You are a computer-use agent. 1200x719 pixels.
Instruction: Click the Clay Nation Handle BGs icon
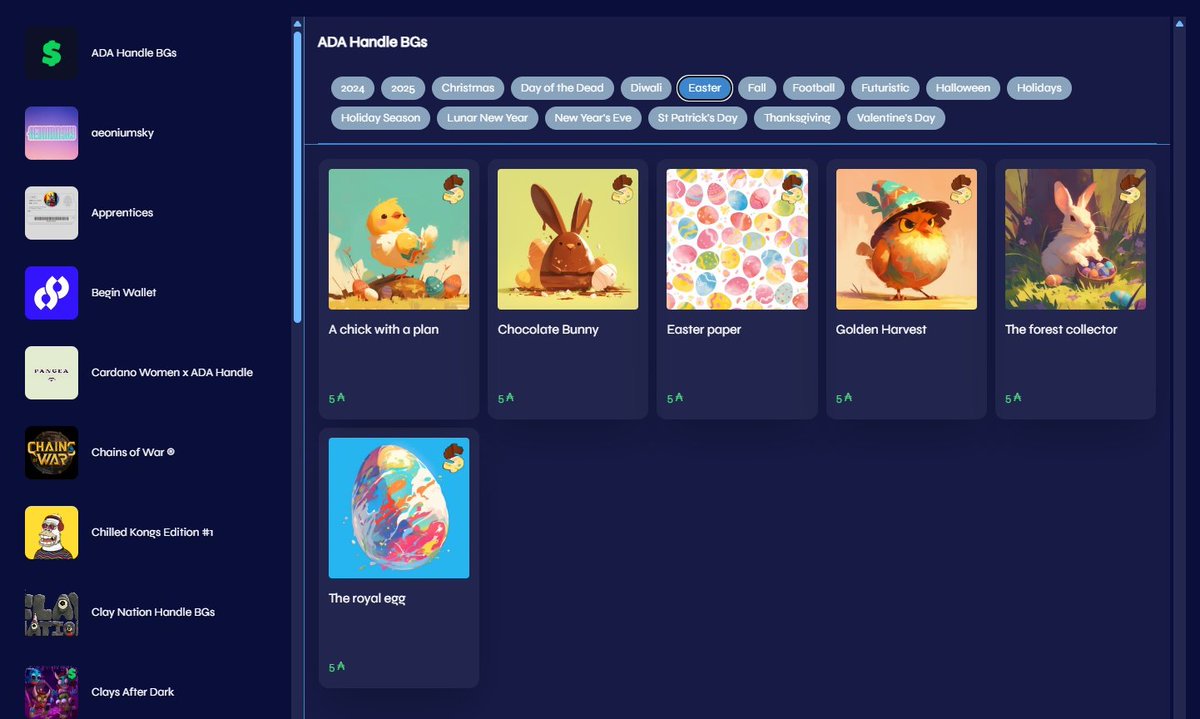click(51, 612)
